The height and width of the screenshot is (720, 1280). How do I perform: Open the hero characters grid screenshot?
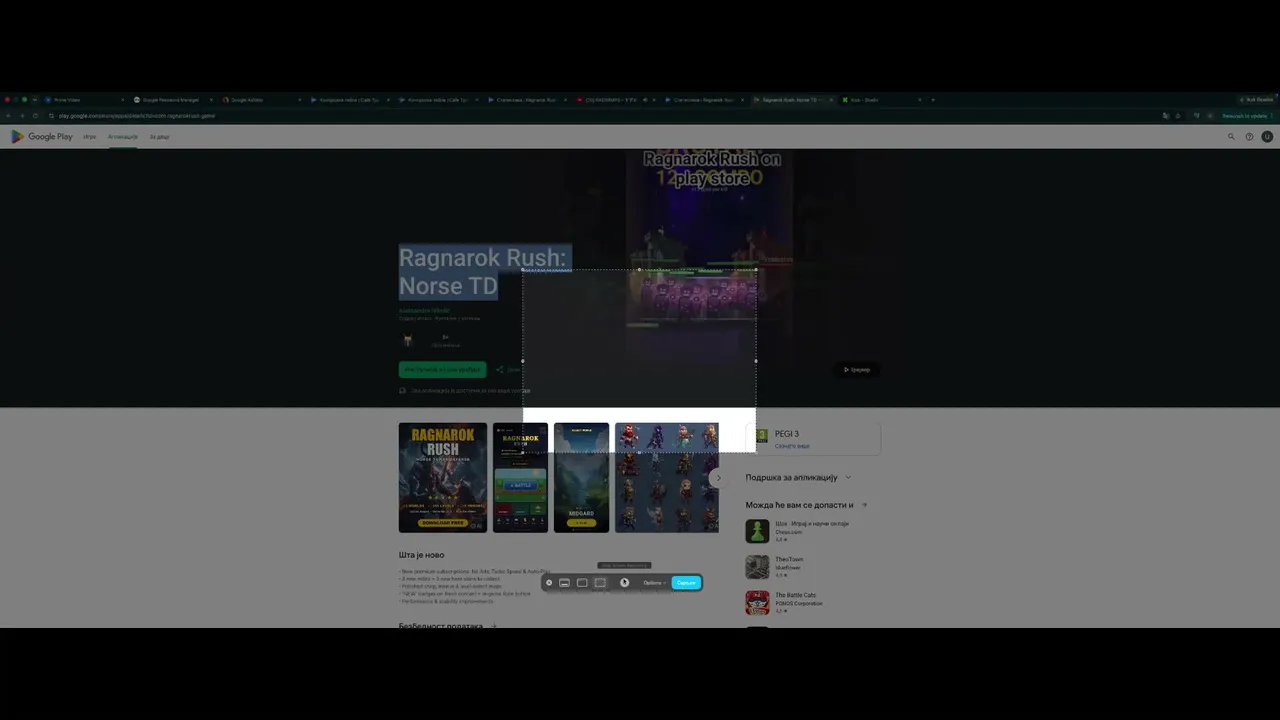667,477
